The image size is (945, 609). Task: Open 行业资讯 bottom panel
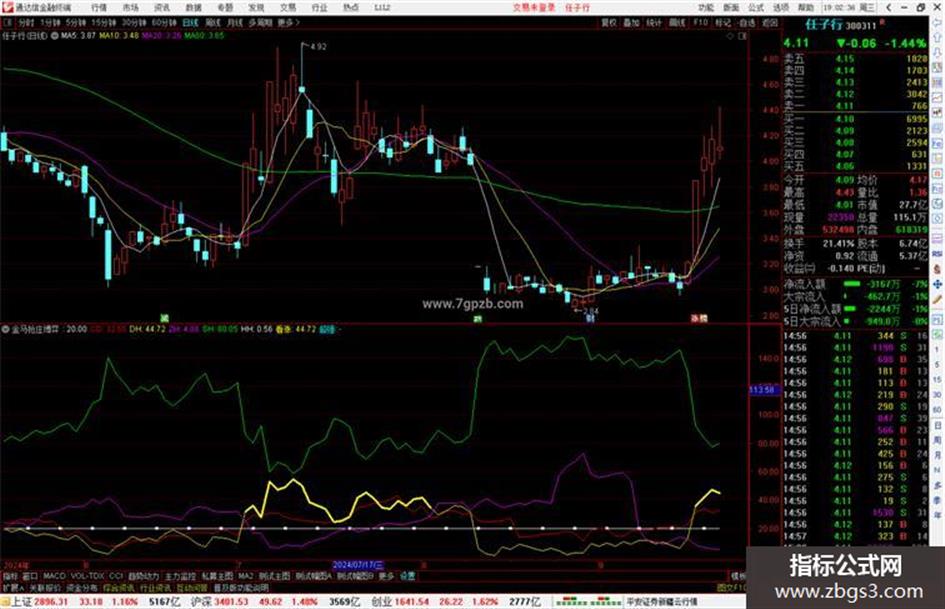[155, 587]
